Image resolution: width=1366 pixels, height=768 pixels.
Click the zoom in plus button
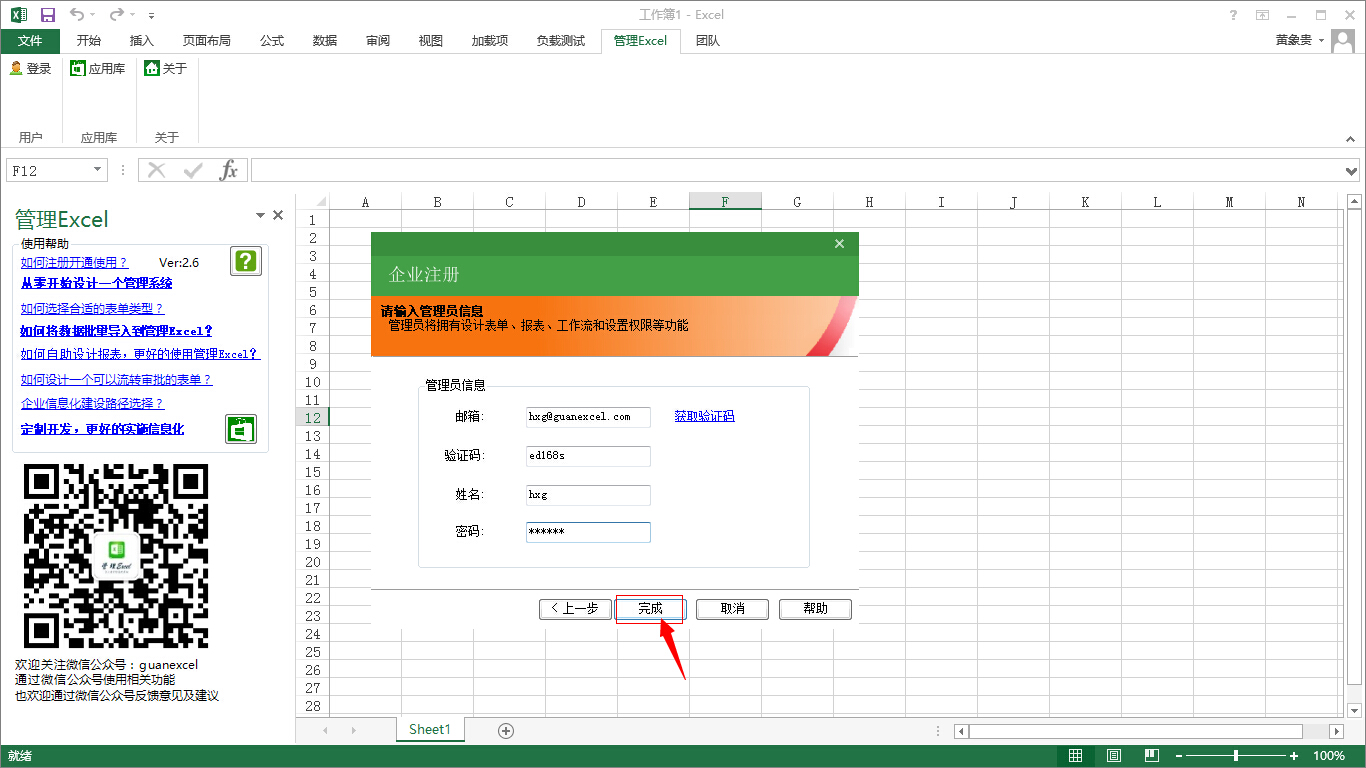point(1294,756)
